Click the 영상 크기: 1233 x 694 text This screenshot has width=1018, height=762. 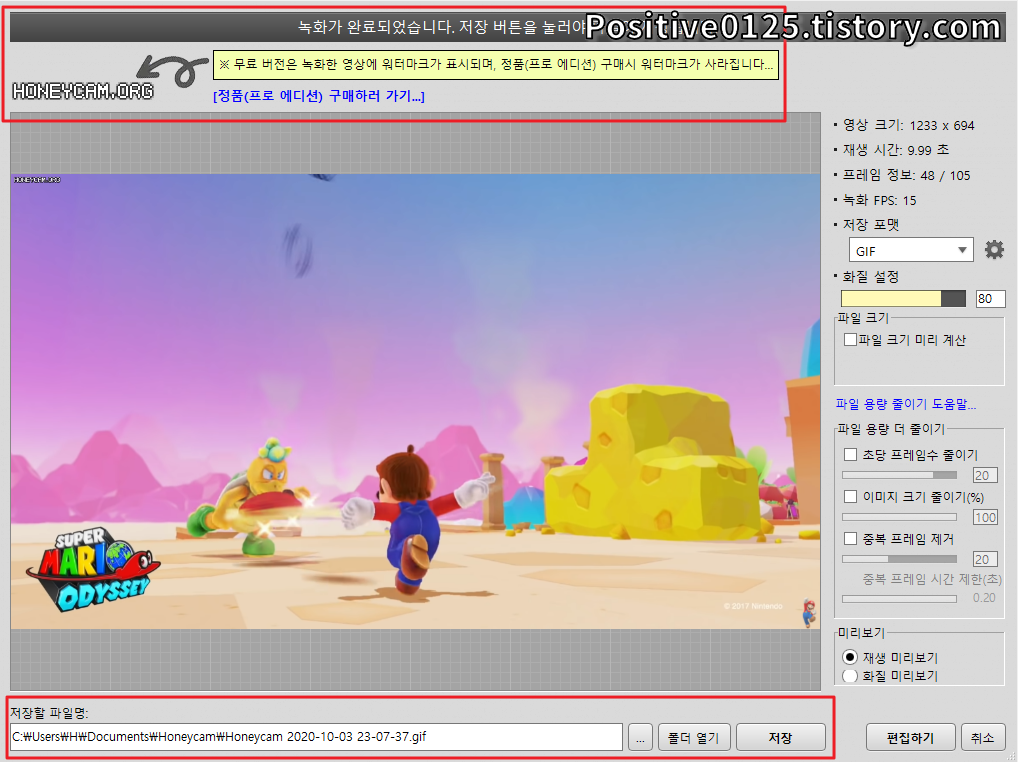tap(908, 125)
